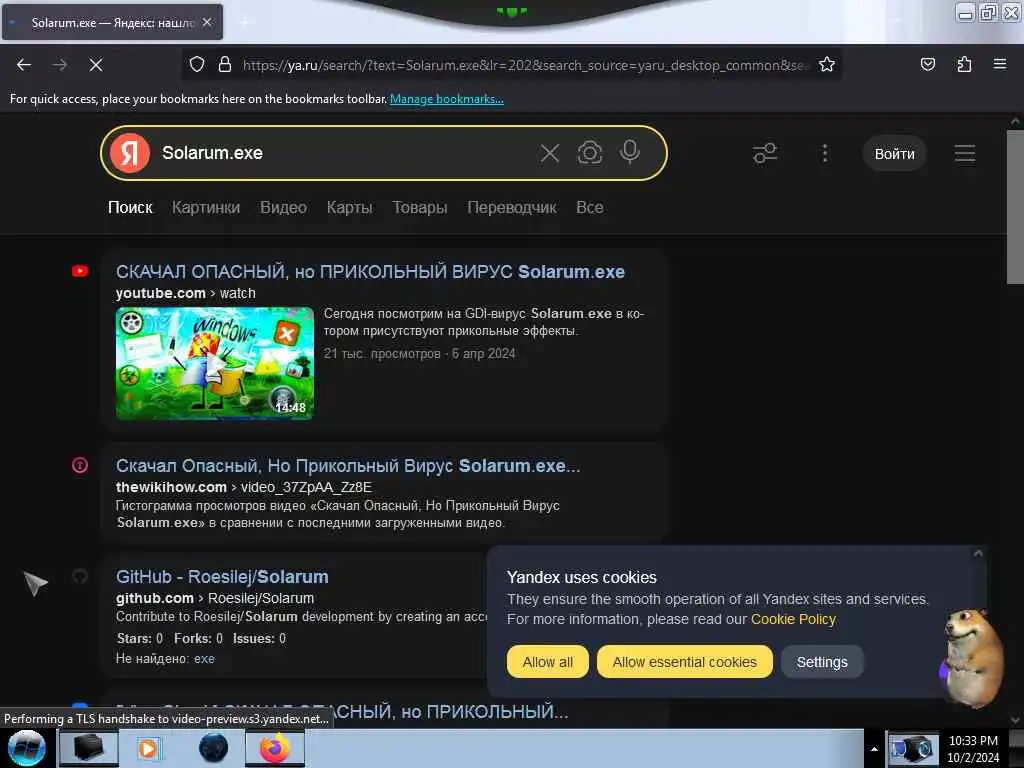Viewport: 1024px width, 768px height.
Task: Open the tracking protection shield icon
Action: pos(197,65)
